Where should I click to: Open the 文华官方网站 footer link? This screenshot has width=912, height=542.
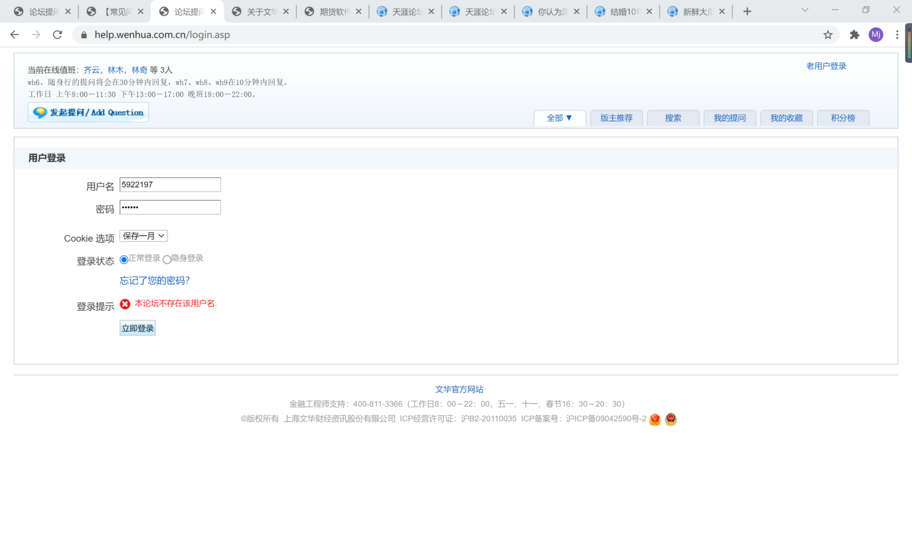(x=459, y=389)
